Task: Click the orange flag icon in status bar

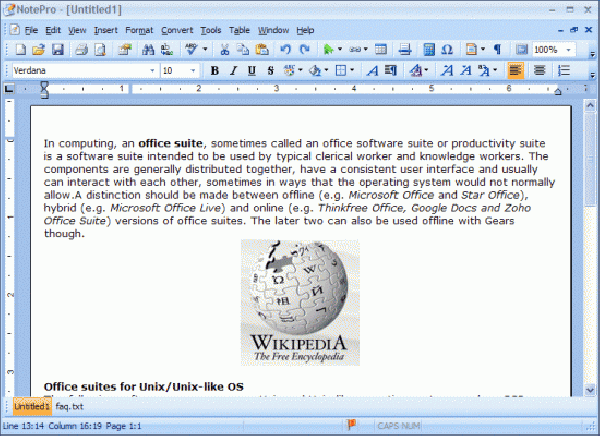Action: [x=351, y=425]
